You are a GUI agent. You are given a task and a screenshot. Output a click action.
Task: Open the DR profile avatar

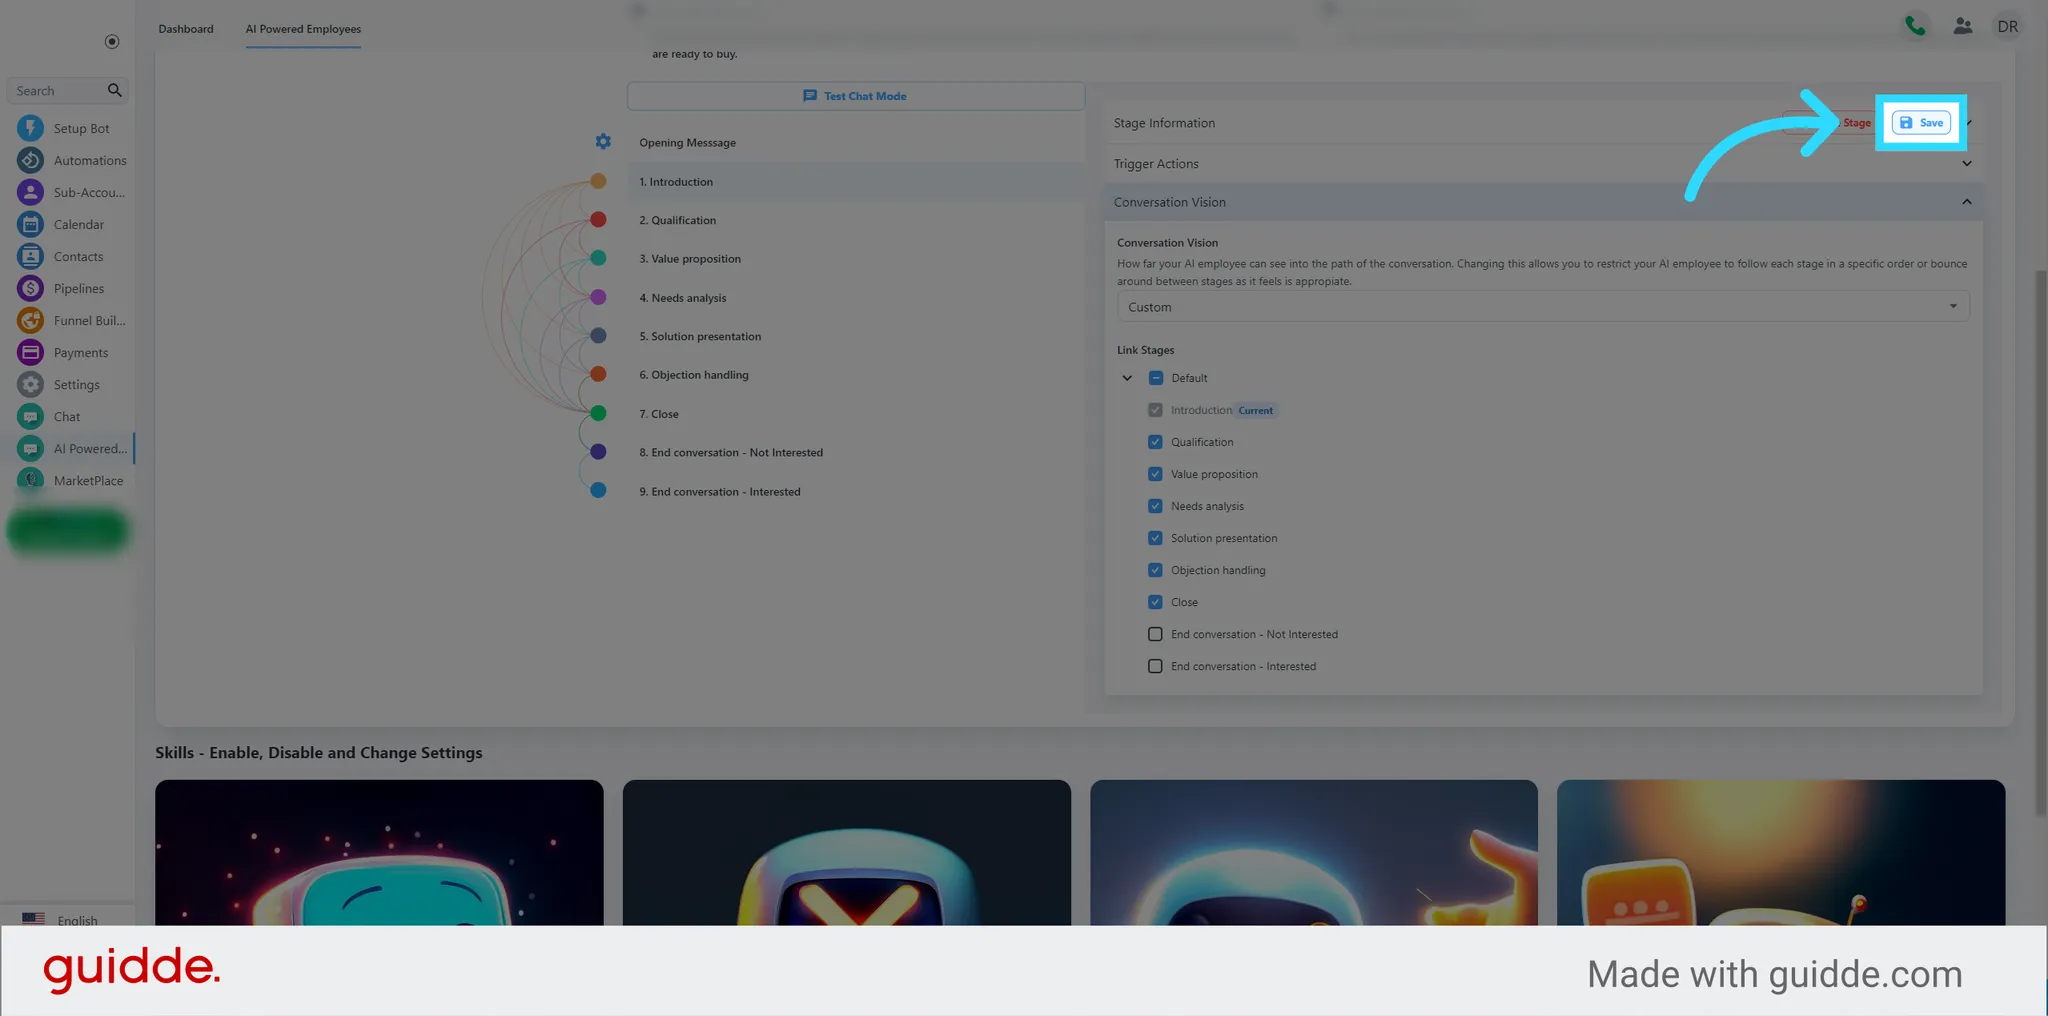click(2008, 26)
